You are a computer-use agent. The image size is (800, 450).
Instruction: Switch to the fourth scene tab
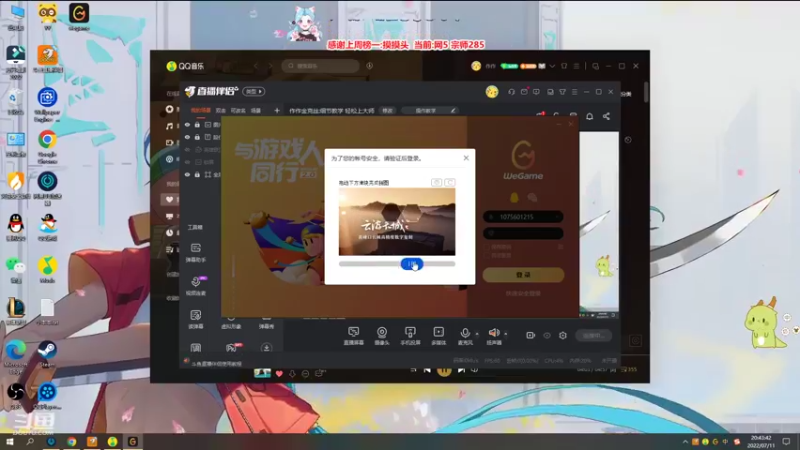pyautogui.click(x=256, y=110)
